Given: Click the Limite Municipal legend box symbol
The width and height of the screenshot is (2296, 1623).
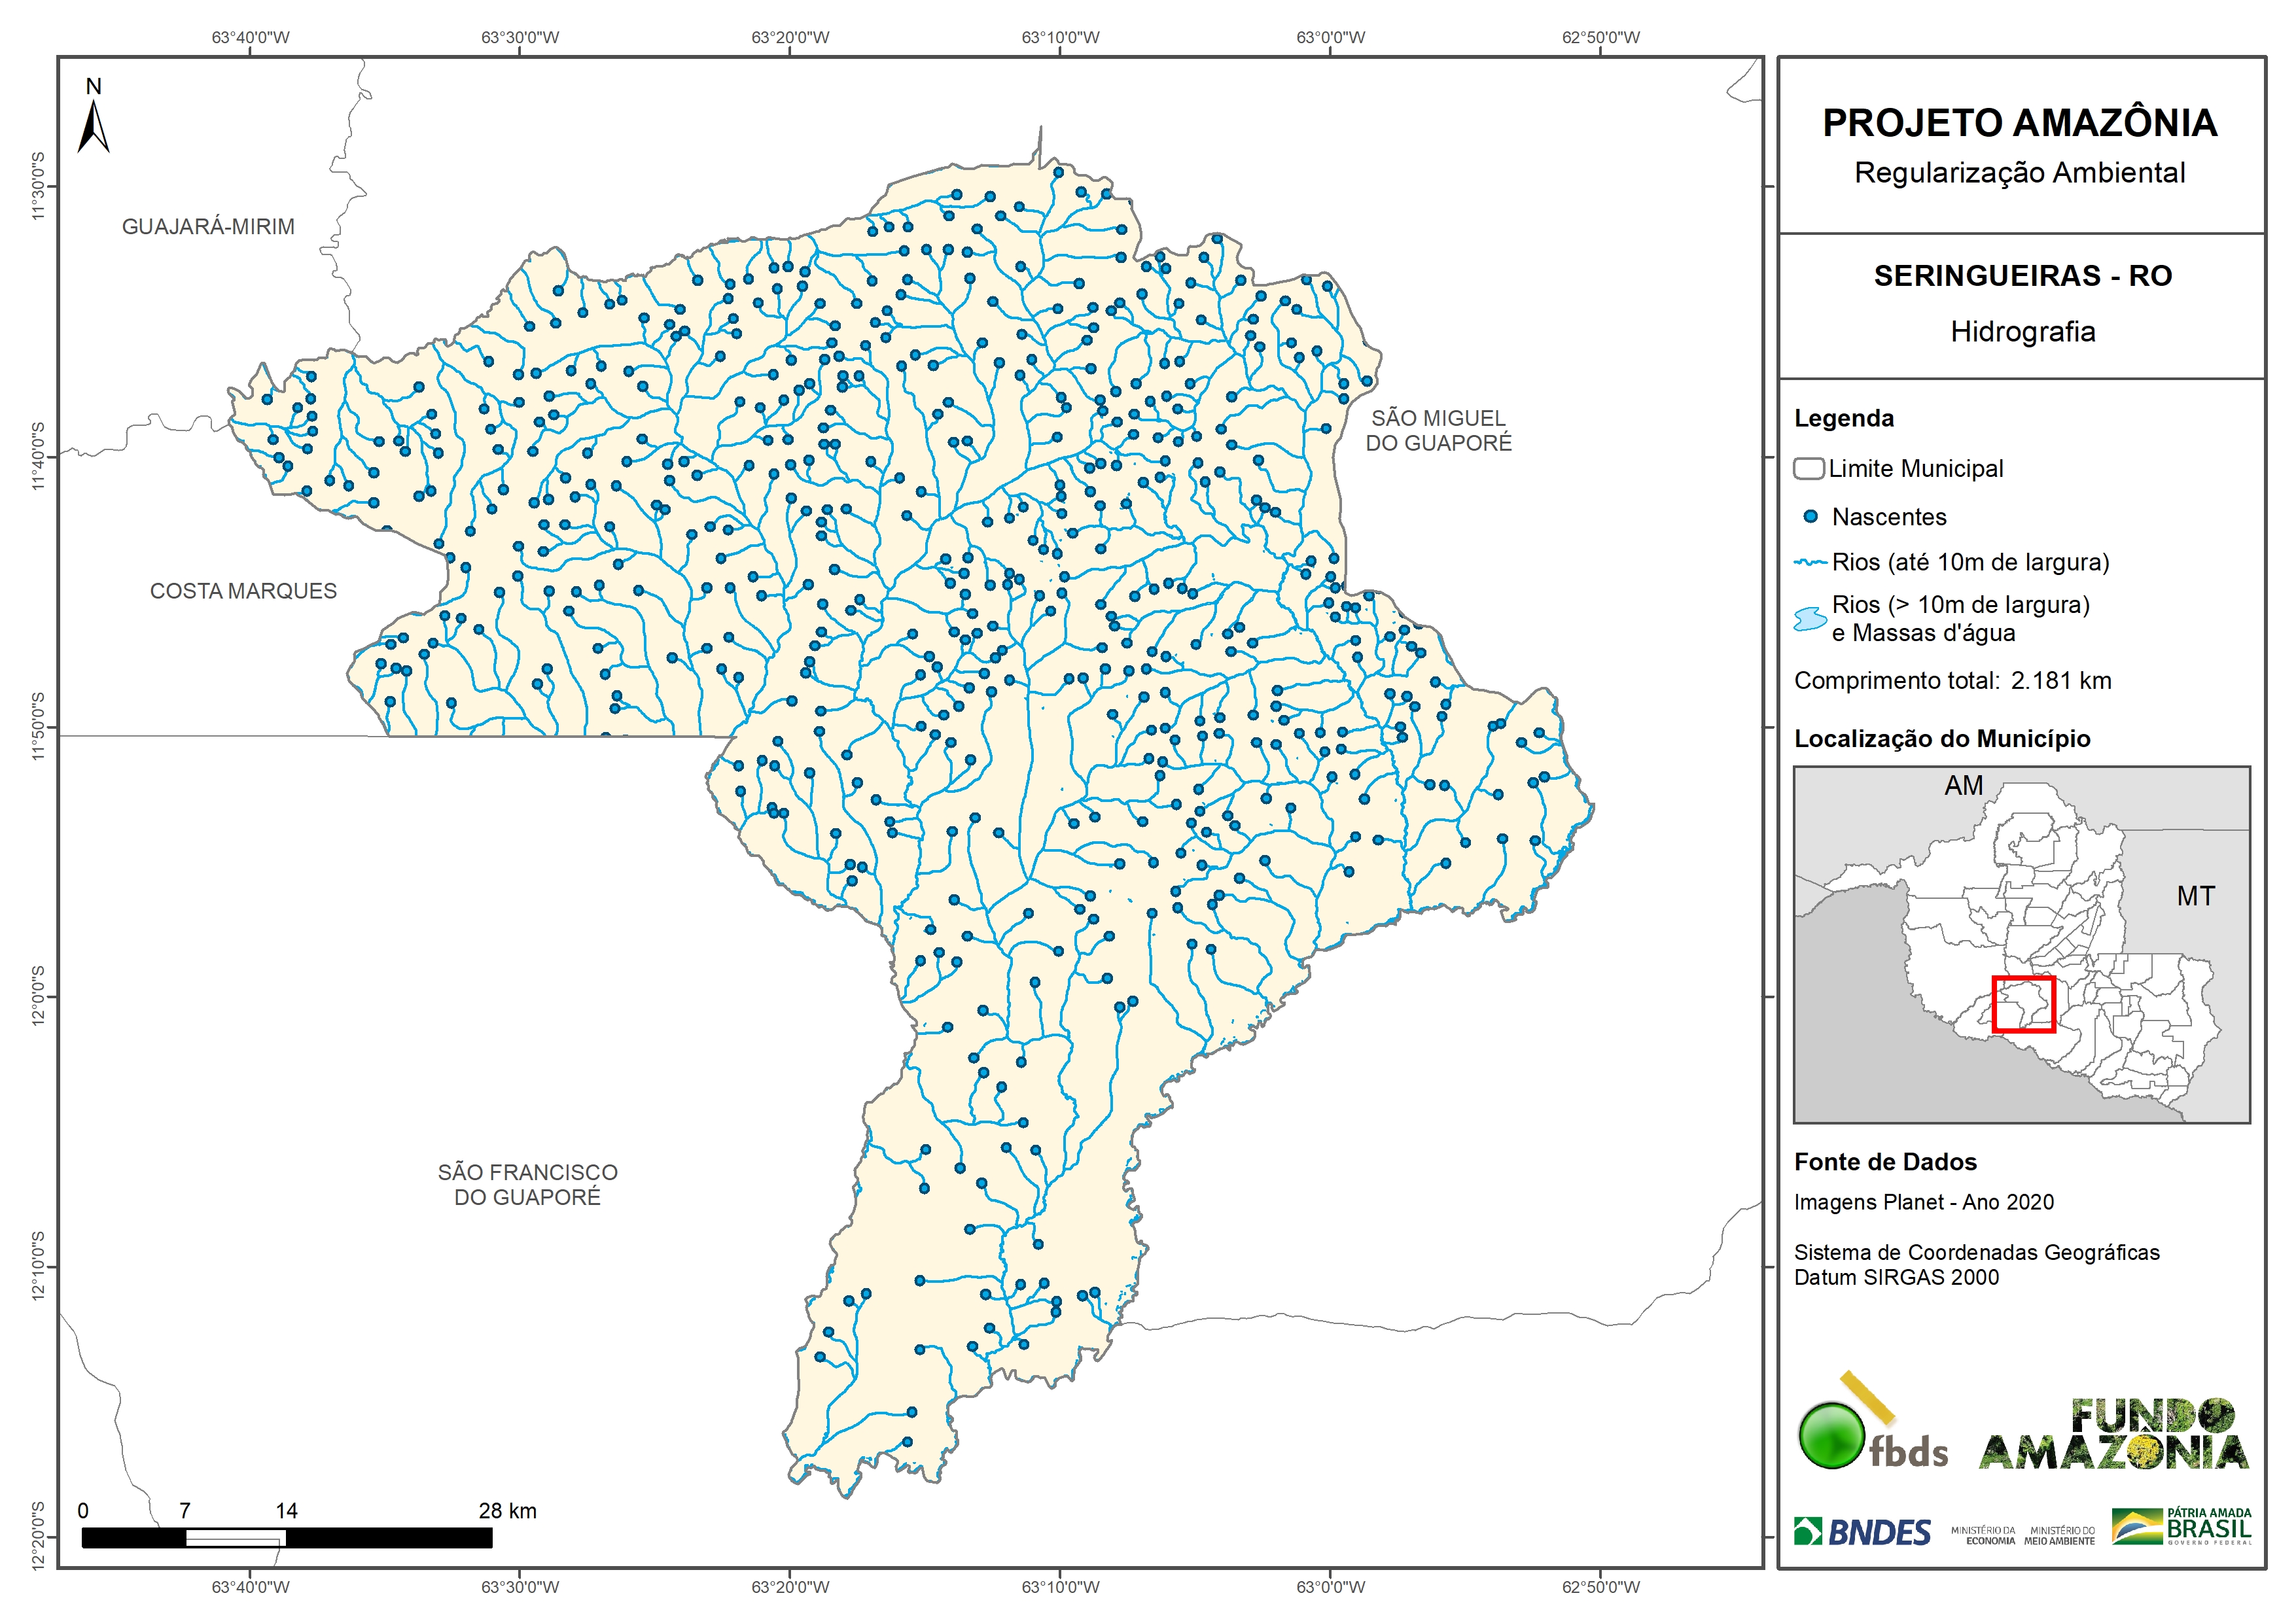Looking at the screenshot, I should coord(1809,469).
